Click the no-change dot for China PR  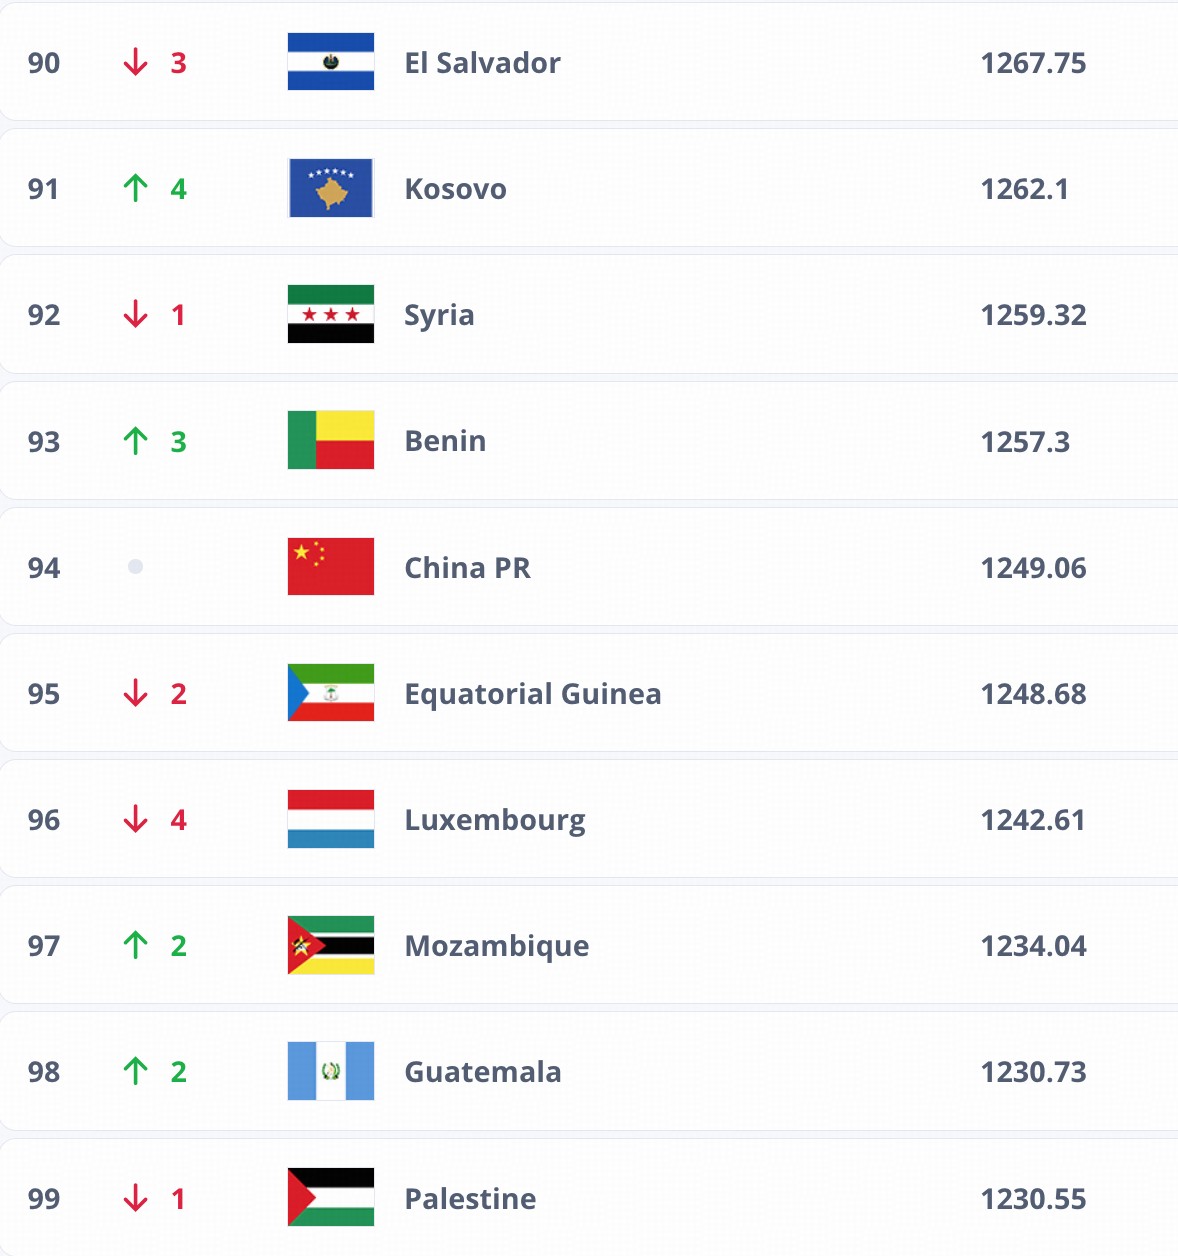[x=136, y=567]
